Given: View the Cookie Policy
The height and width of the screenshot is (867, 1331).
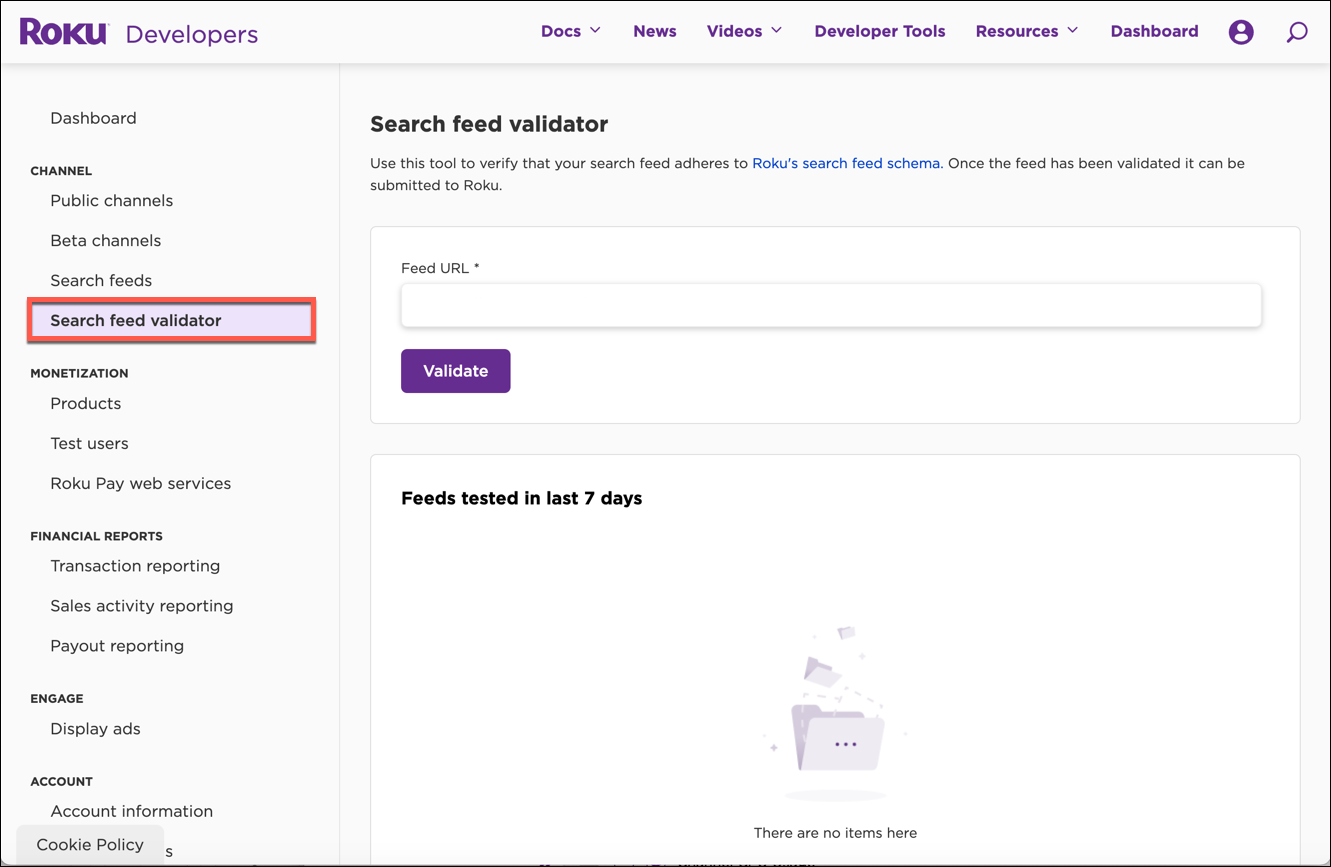Looking at the screenshot, I should click(89, 844).
